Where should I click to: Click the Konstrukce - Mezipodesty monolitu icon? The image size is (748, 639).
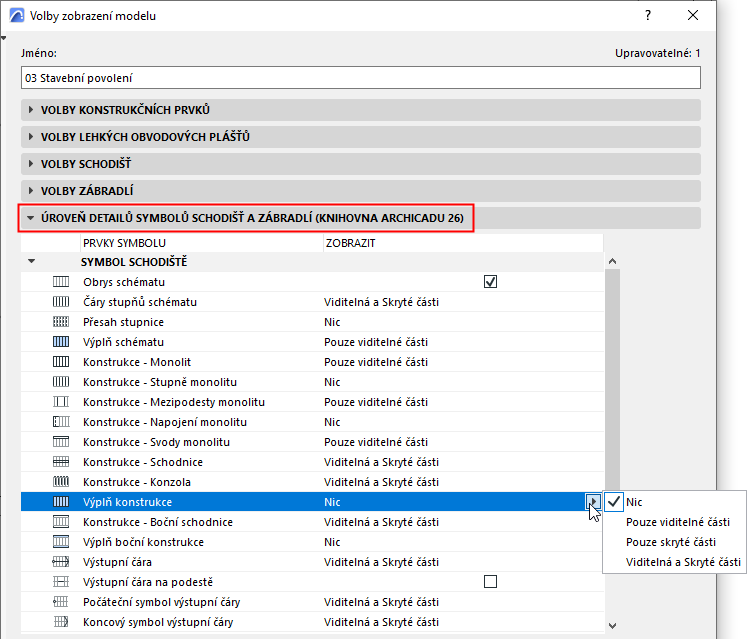(61, 402)
